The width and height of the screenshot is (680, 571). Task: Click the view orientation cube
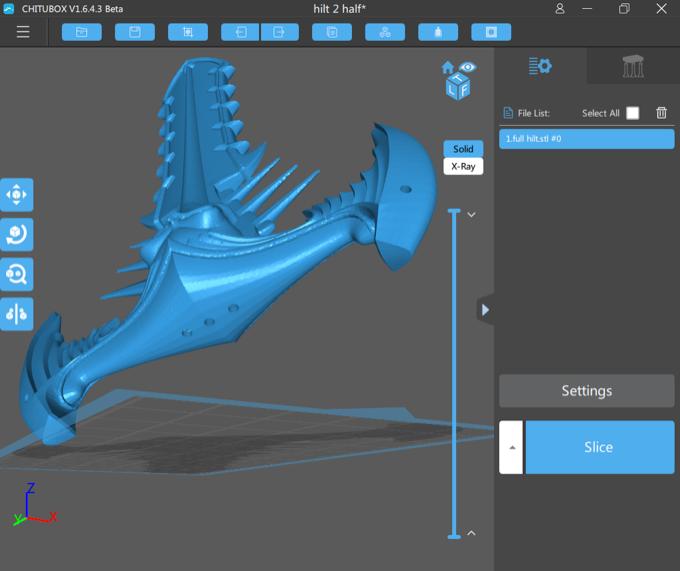pos(458,87)
